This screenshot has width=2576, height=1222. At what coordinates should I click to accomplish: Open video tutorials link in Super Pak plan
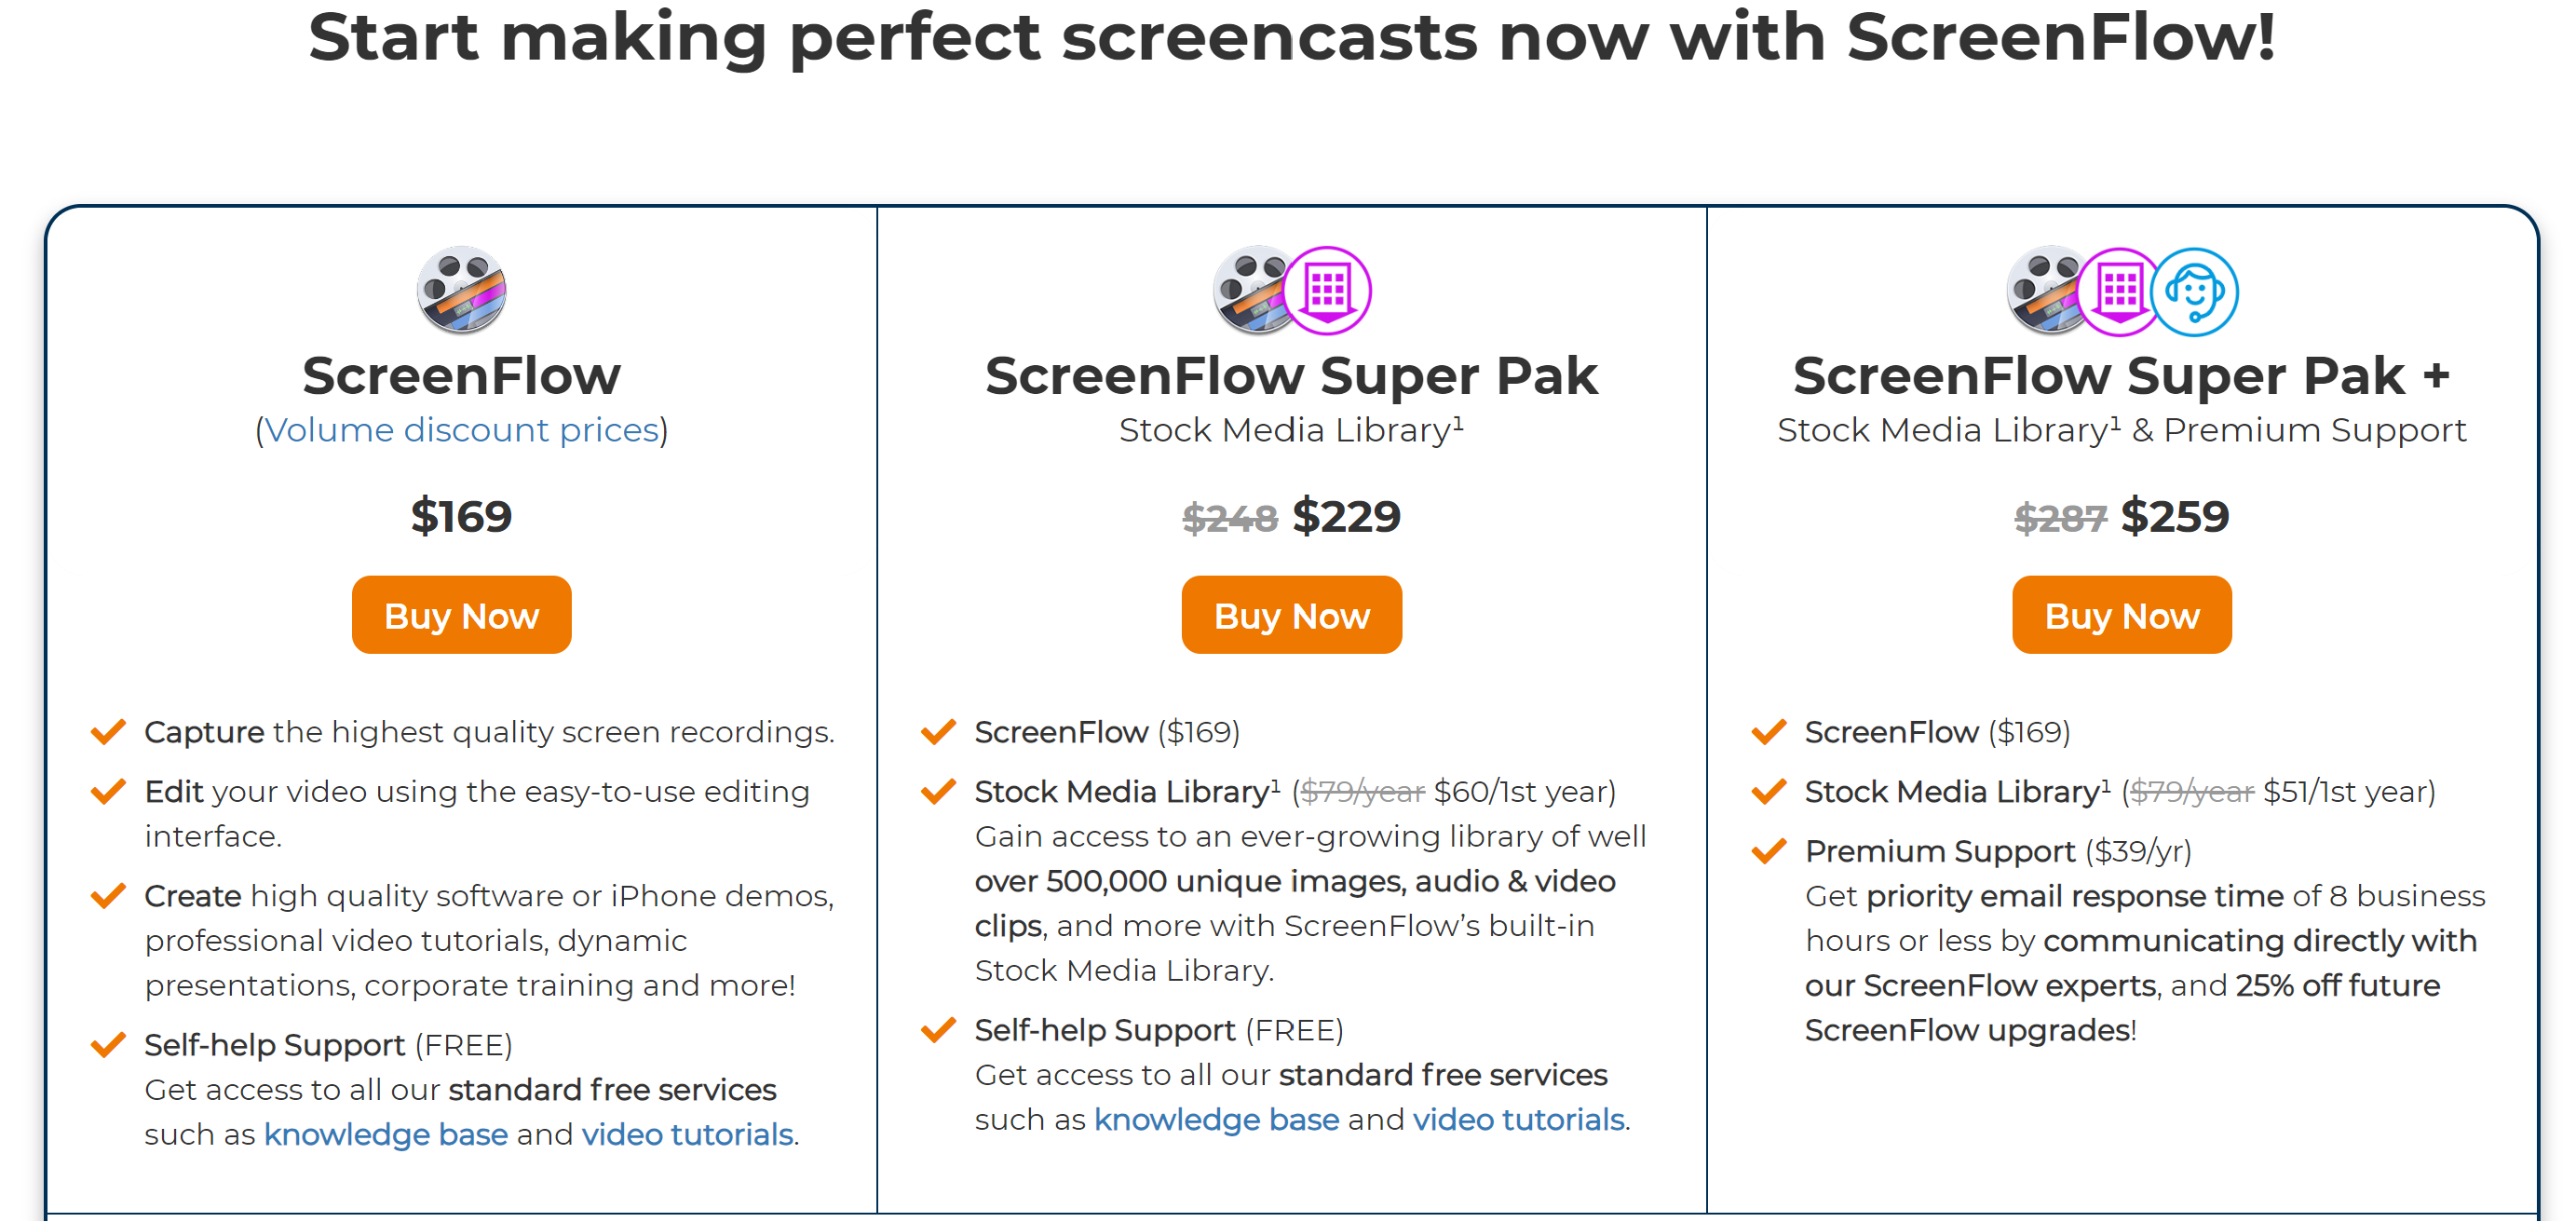coord(1518,1119)
